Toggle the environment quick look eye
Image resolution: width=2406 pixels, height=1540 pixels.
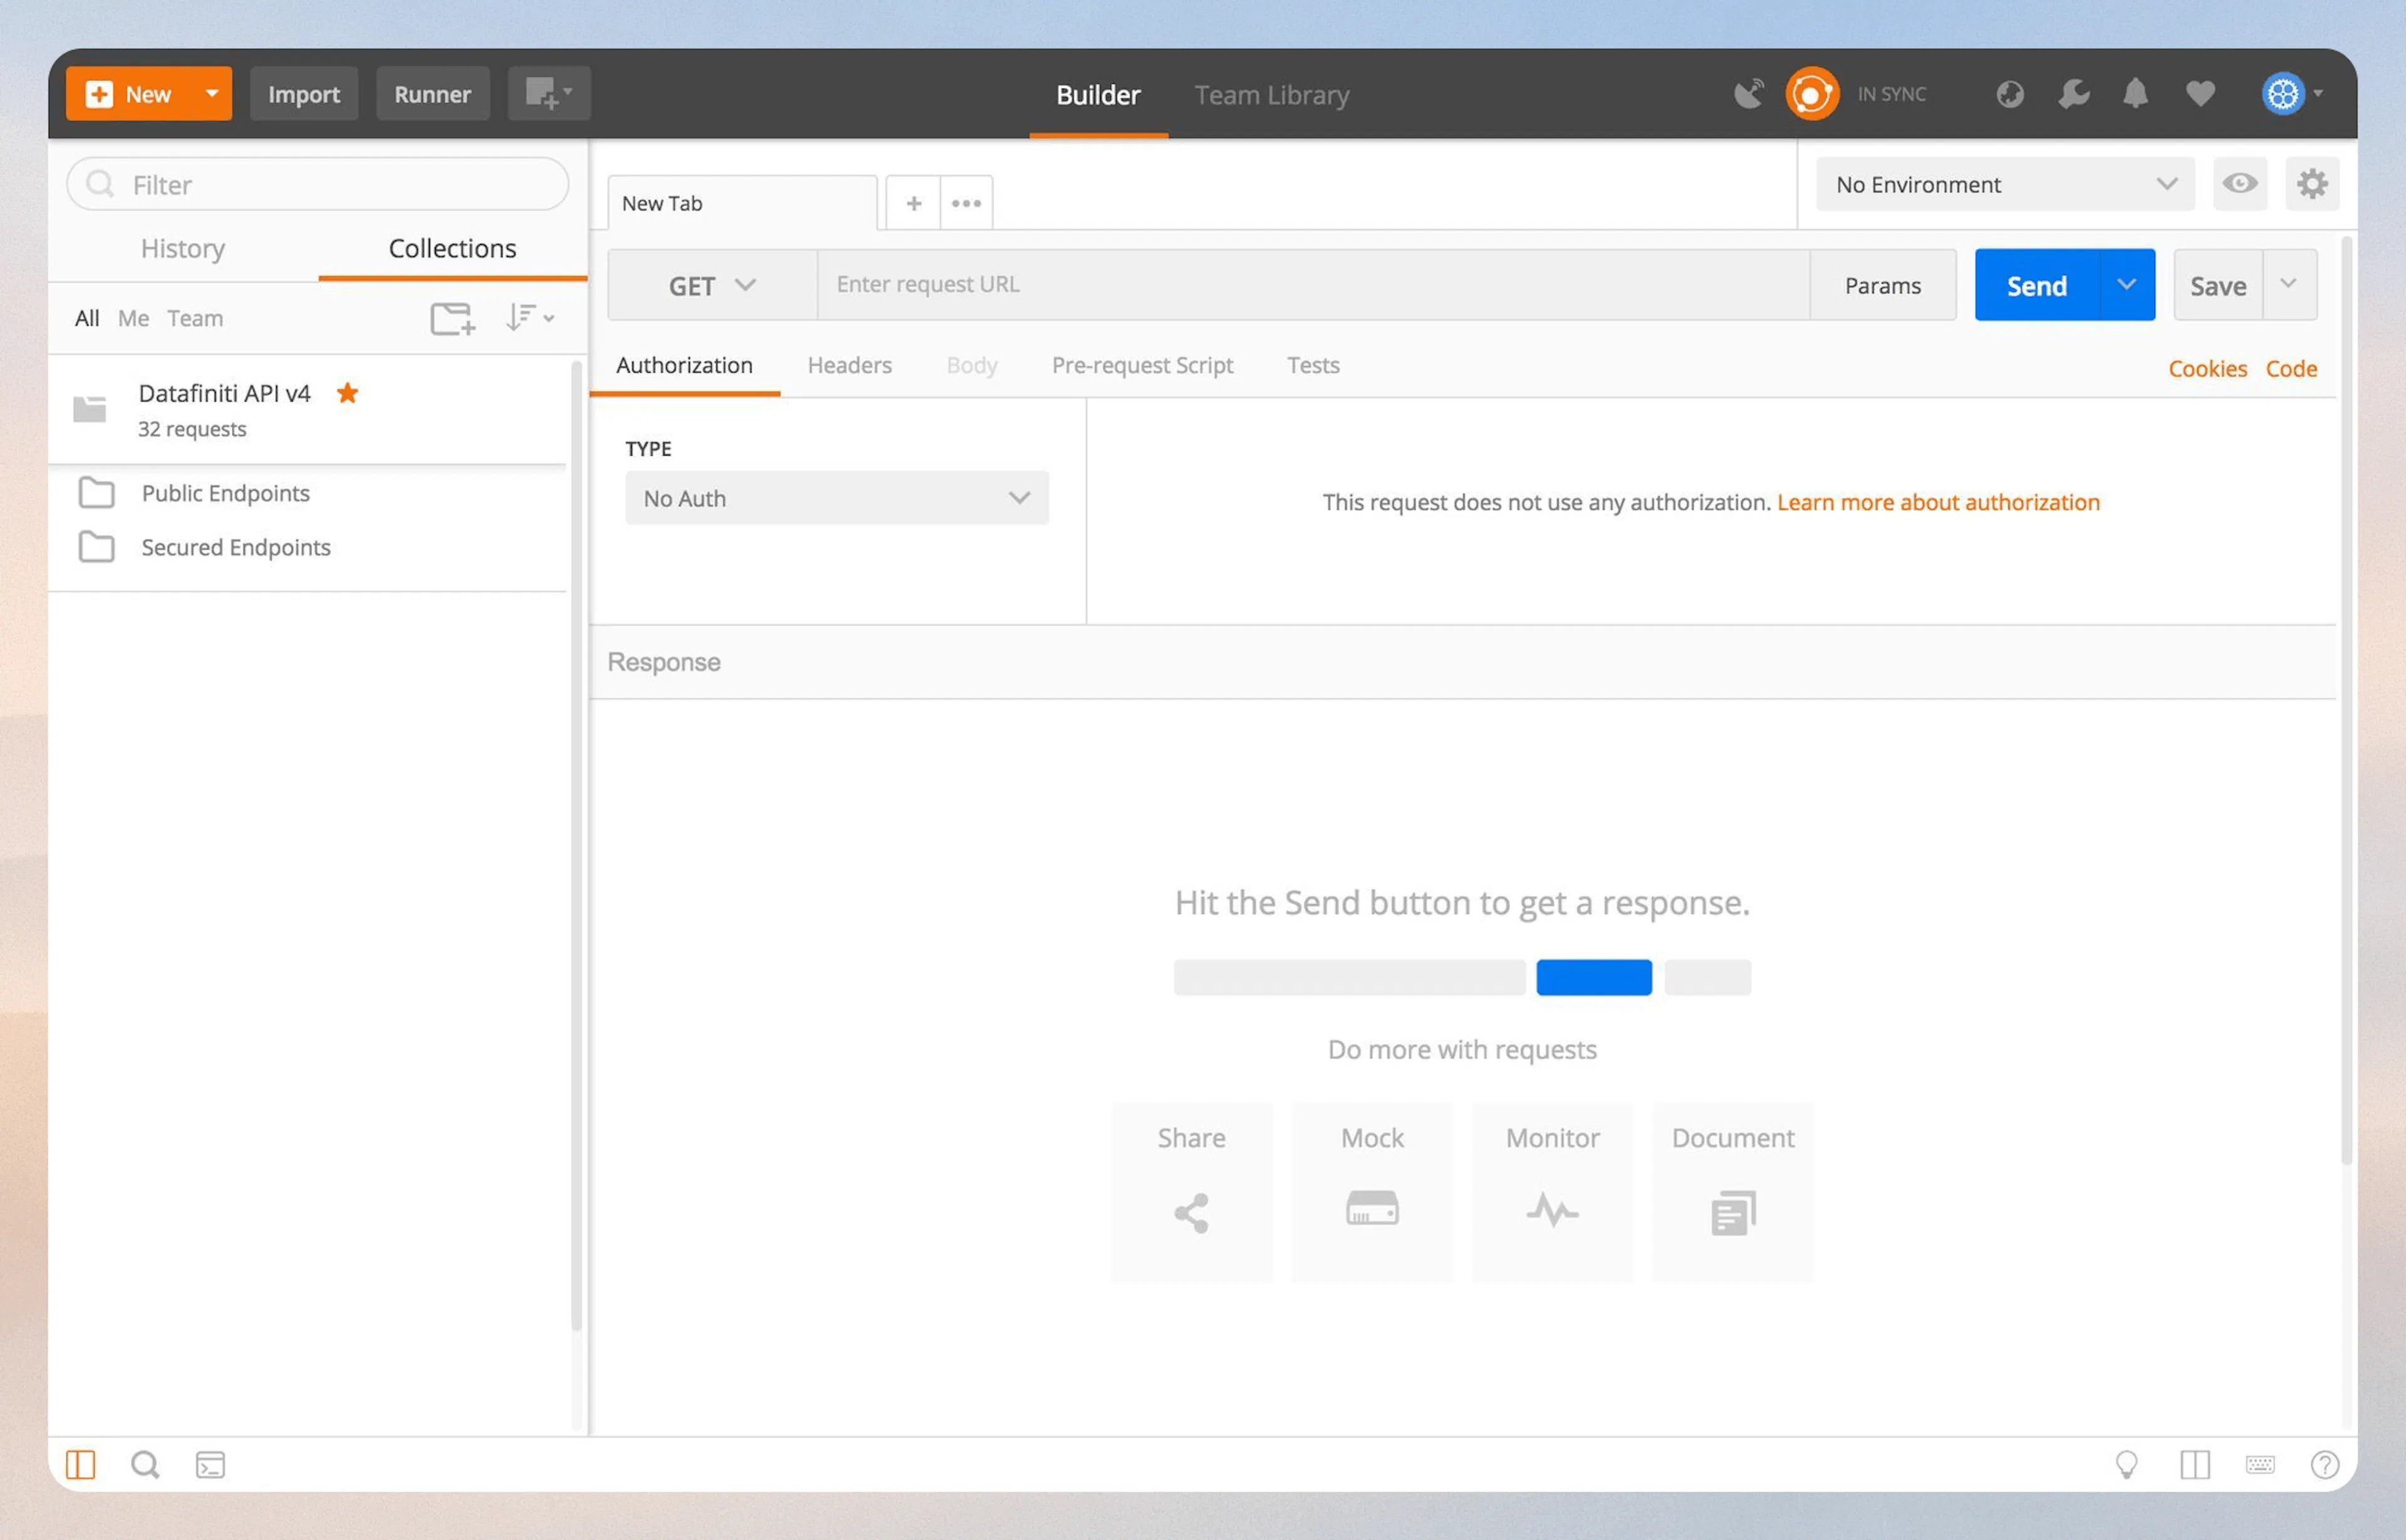(x=2240, y=184)
